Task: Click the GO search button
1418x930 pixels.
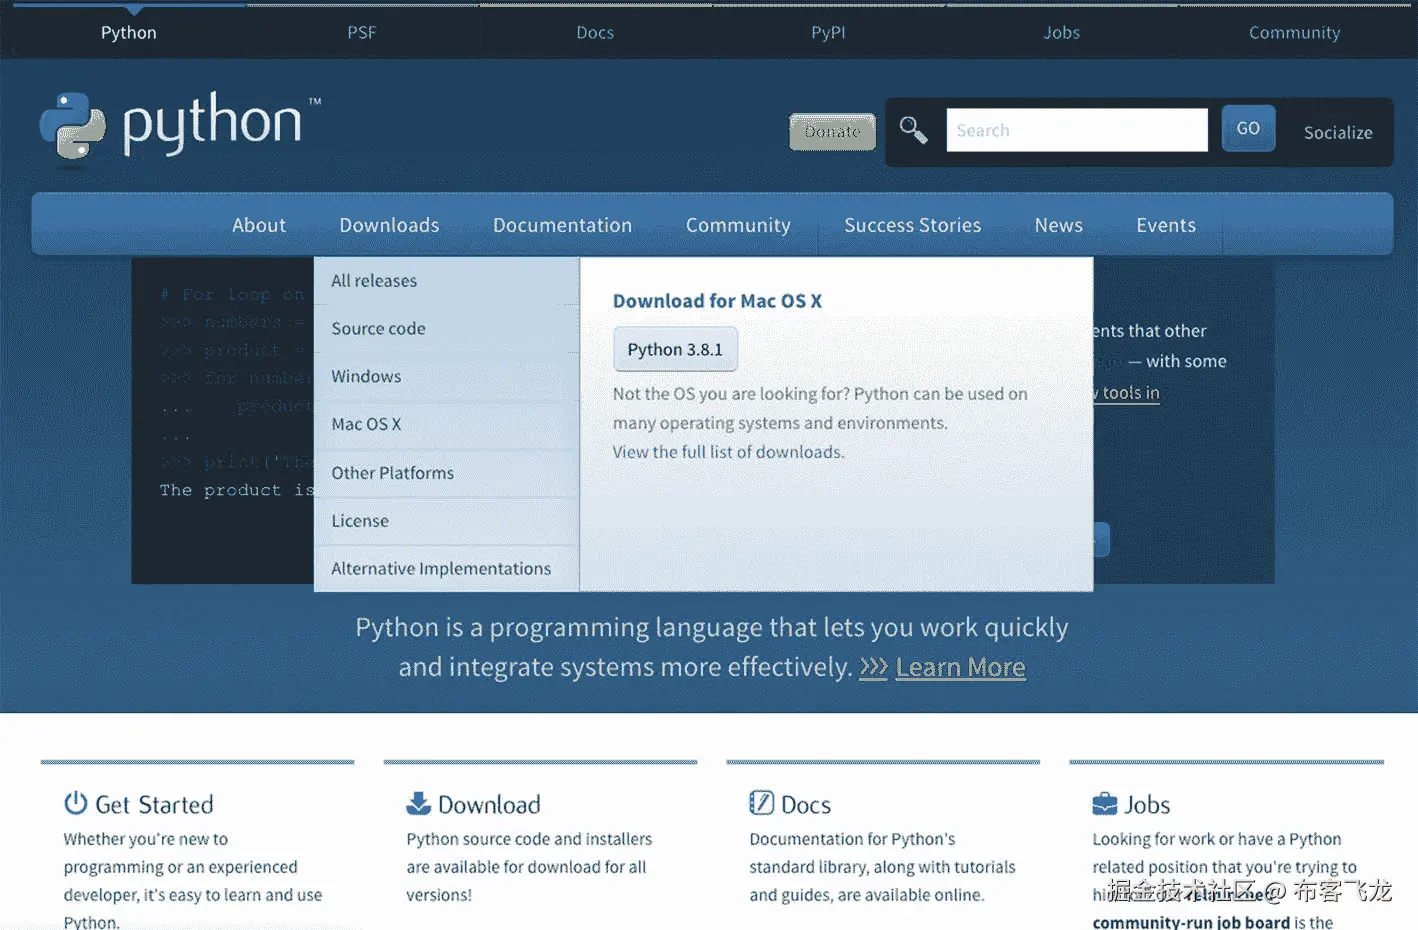Action: coord(1248,128)
